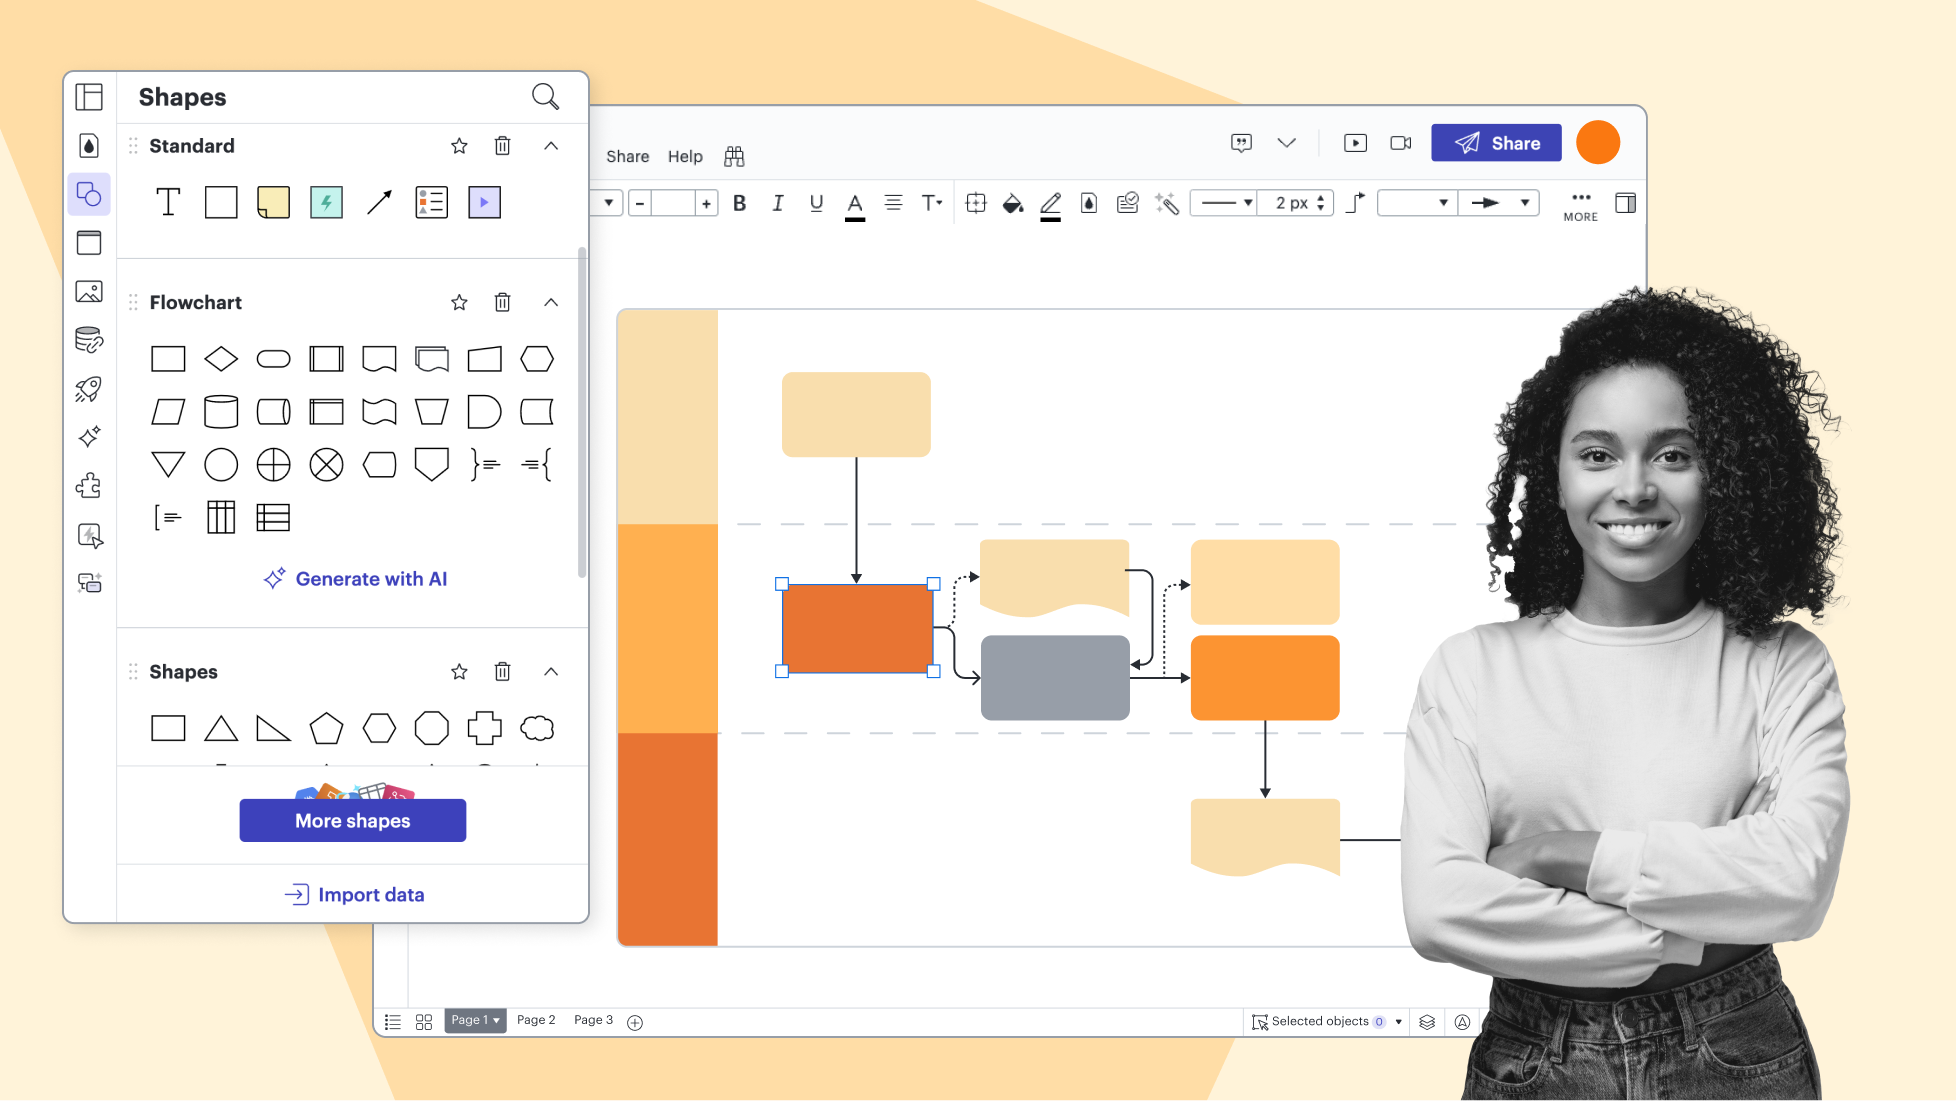1956x1101 pixels.
Task: Toggle favorite for Standard shapes
Action: click(457, 145)
